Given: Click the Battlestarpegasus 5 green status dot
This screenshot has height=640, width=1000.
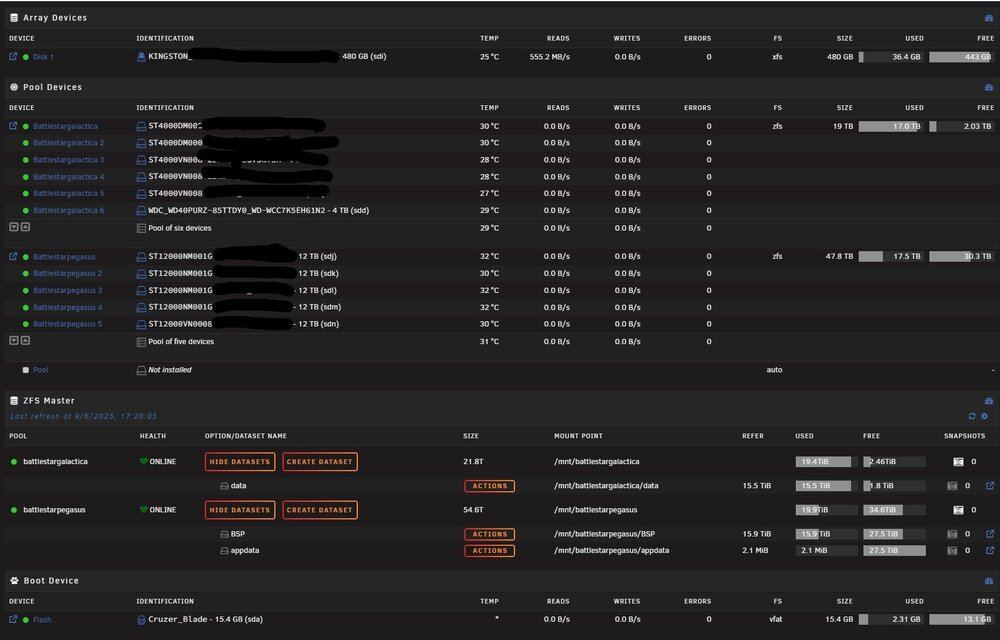Looking at the screenshot, I should tap(26, 324).
